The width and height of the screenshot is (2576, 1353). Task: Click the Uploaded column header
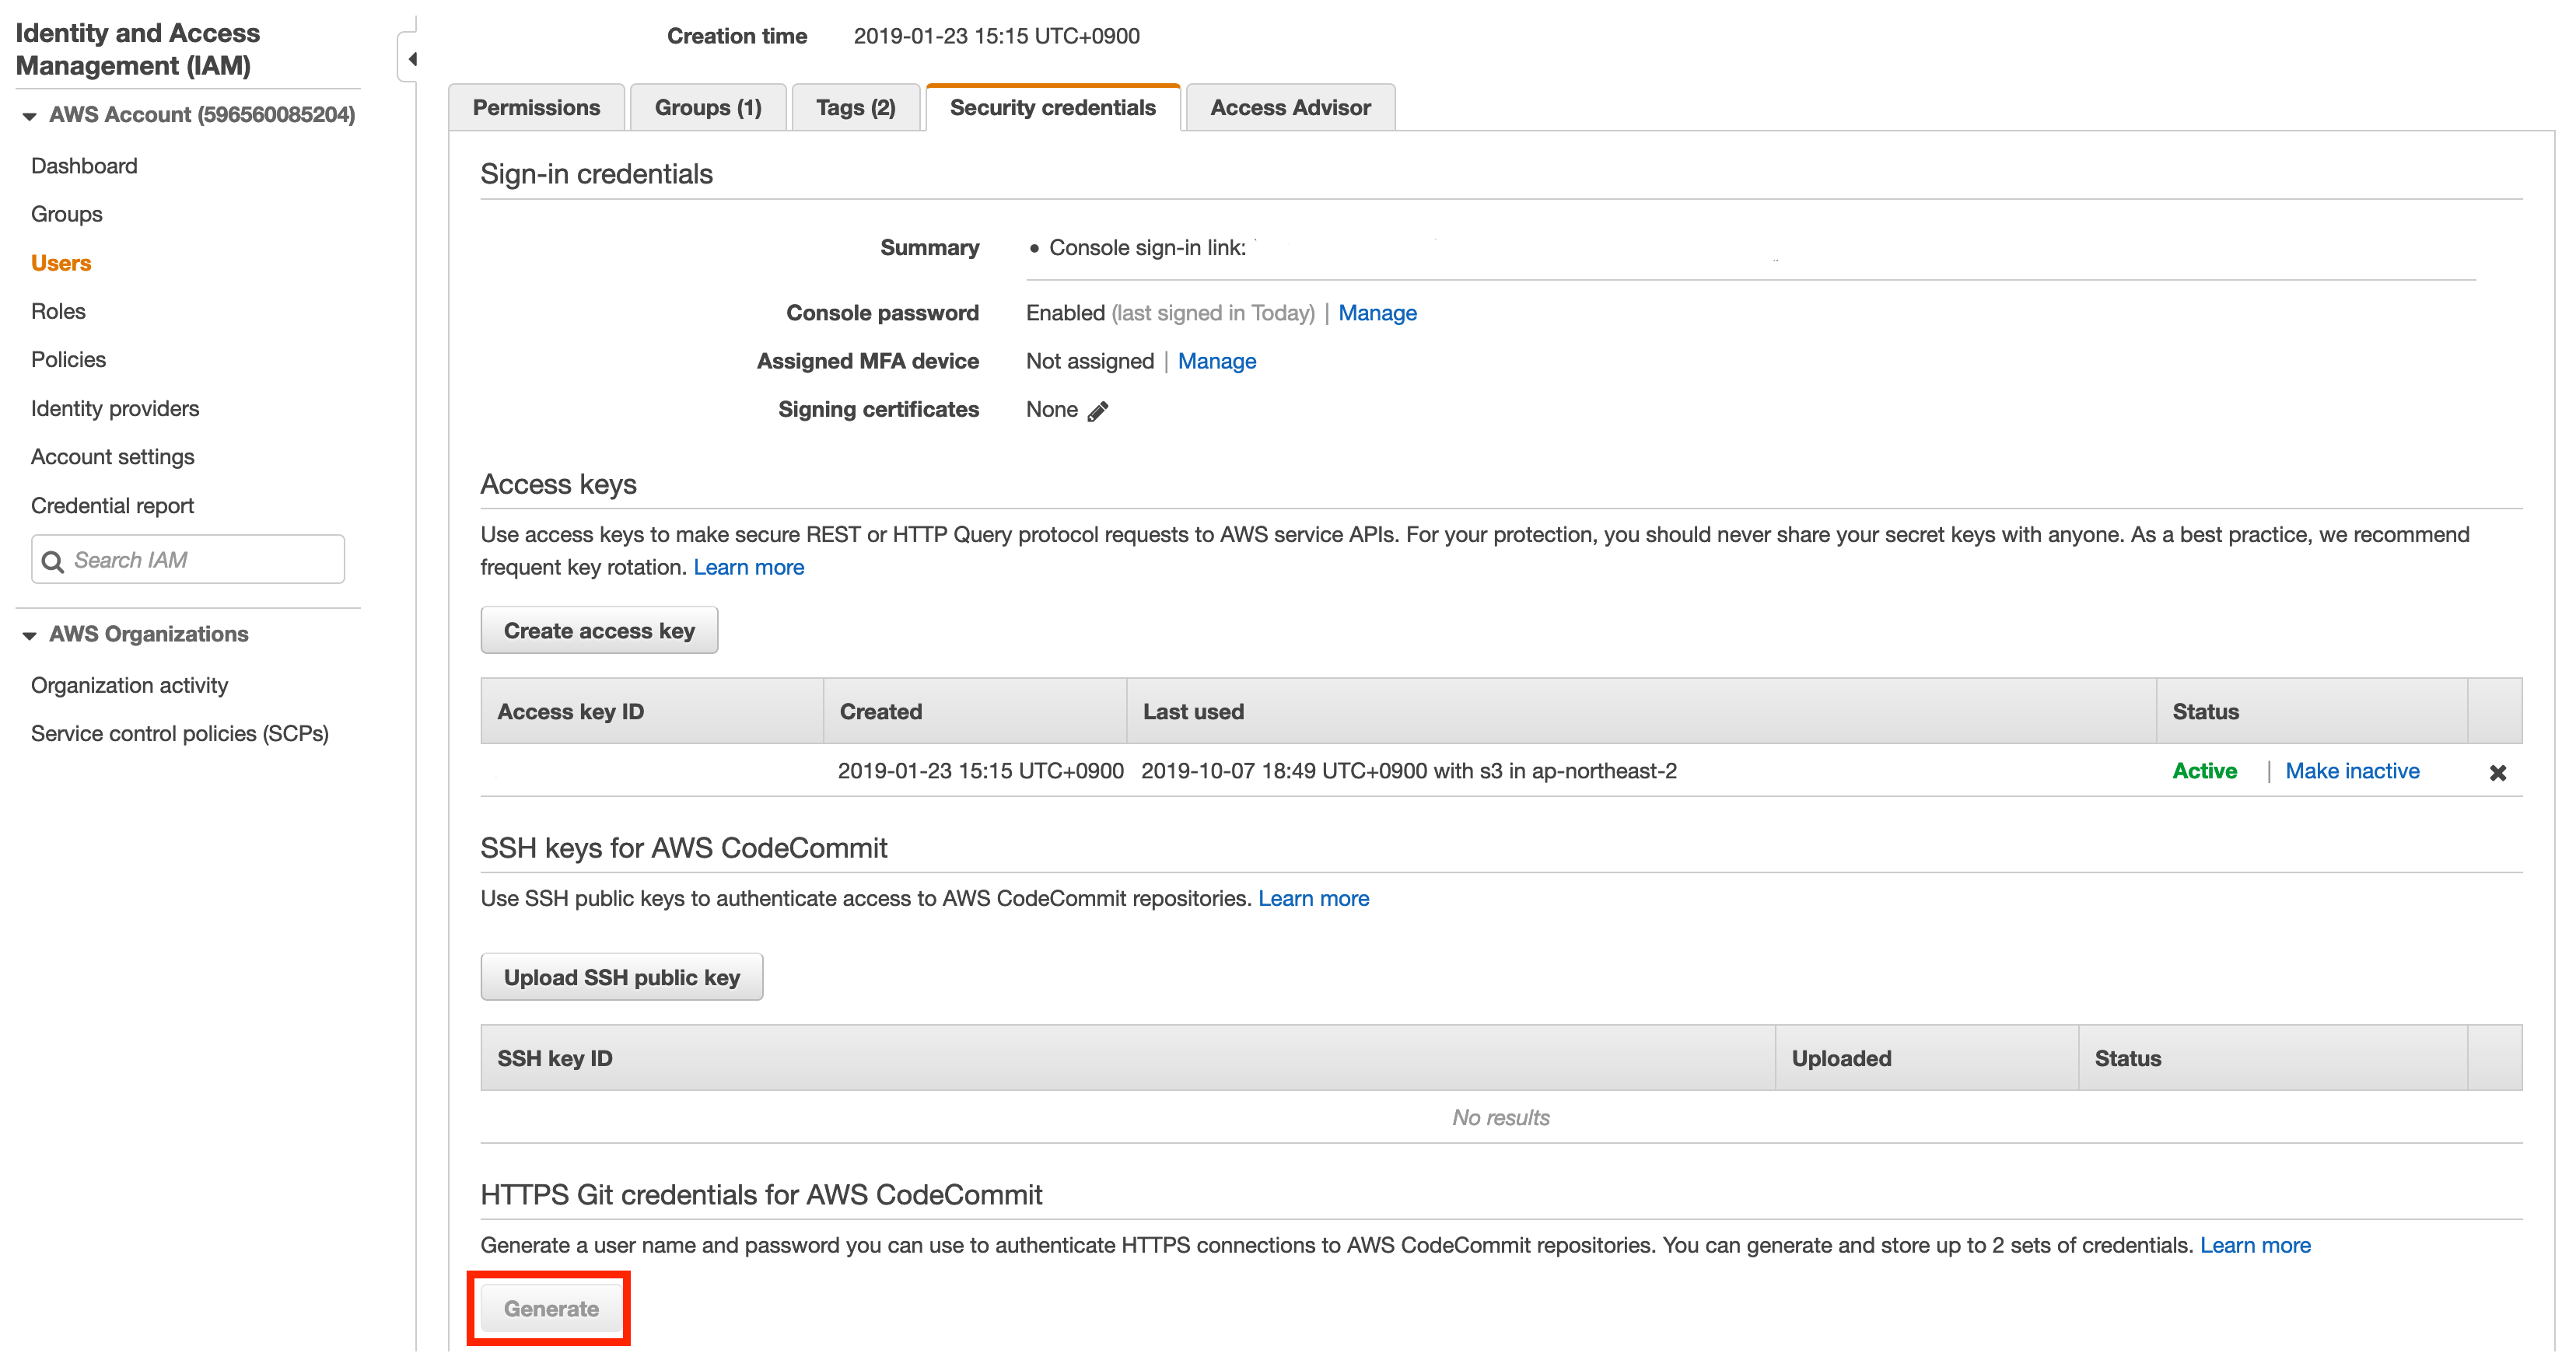[x=1926, y=1058]
